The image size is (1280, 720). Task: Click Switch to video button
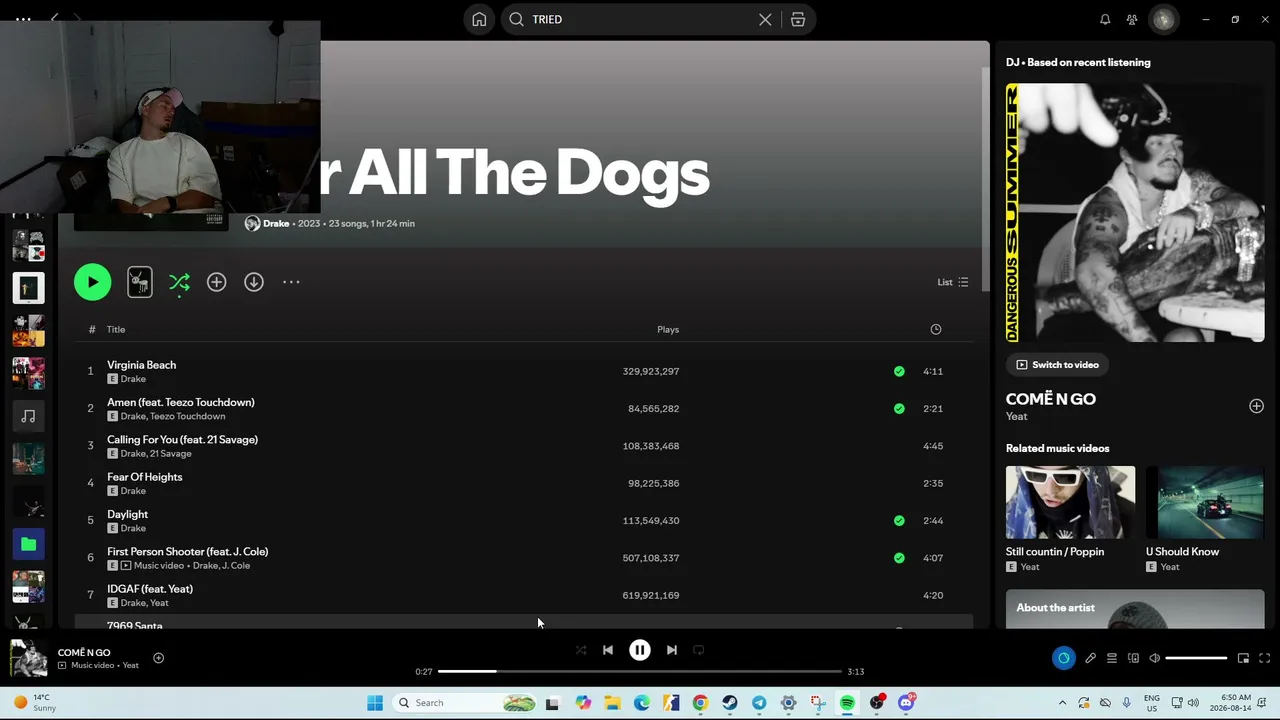click(1057, 365)
